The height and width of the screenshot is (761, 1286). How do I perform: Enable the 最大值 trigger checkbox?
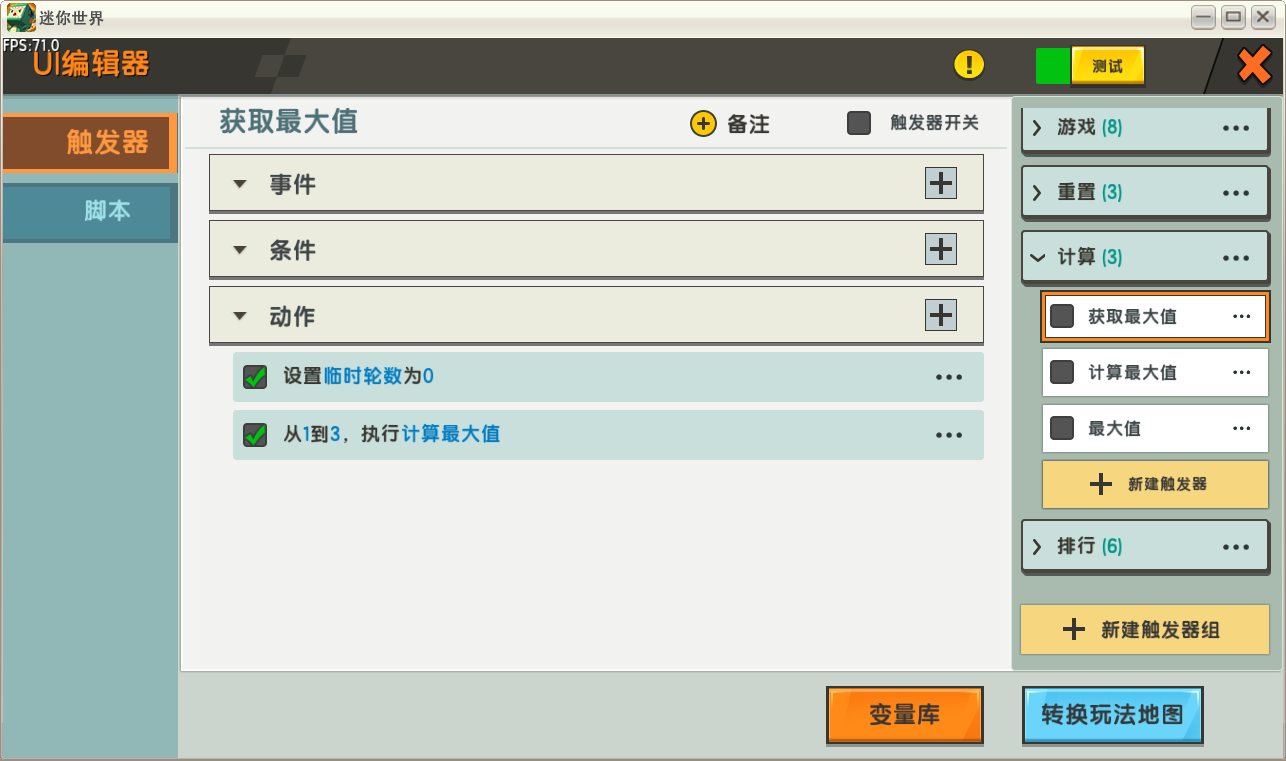[x=1062, y=428]
